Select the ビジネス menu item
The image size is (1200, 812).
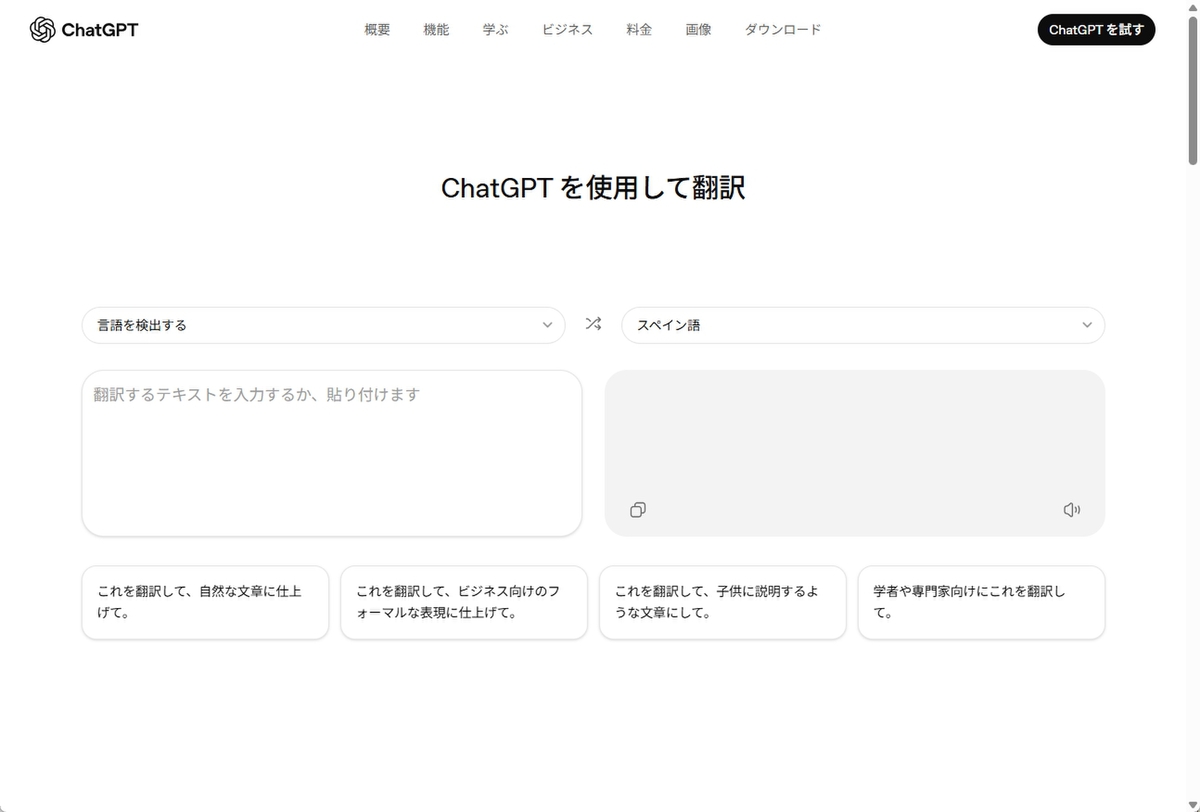(567, 30)
